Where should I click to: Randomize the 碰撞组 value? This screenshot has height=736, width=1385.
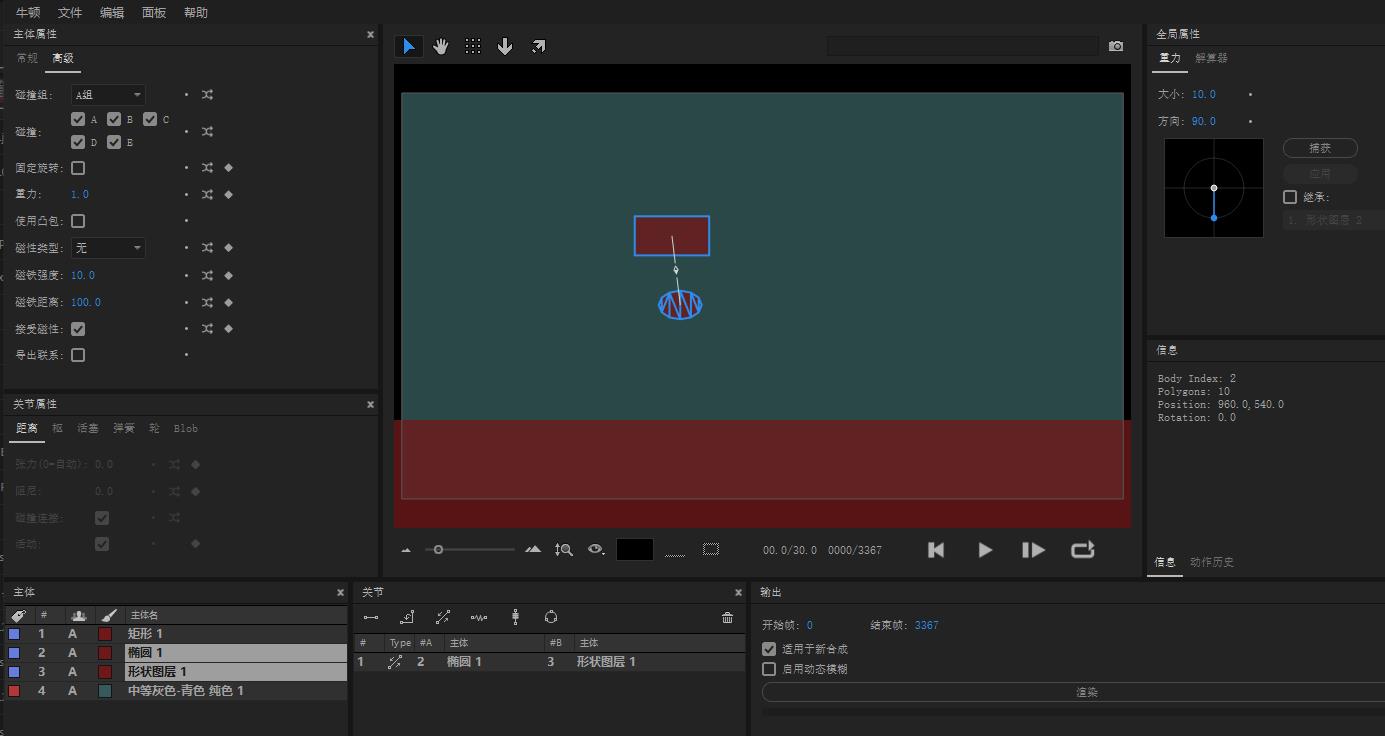coord(207,95)
